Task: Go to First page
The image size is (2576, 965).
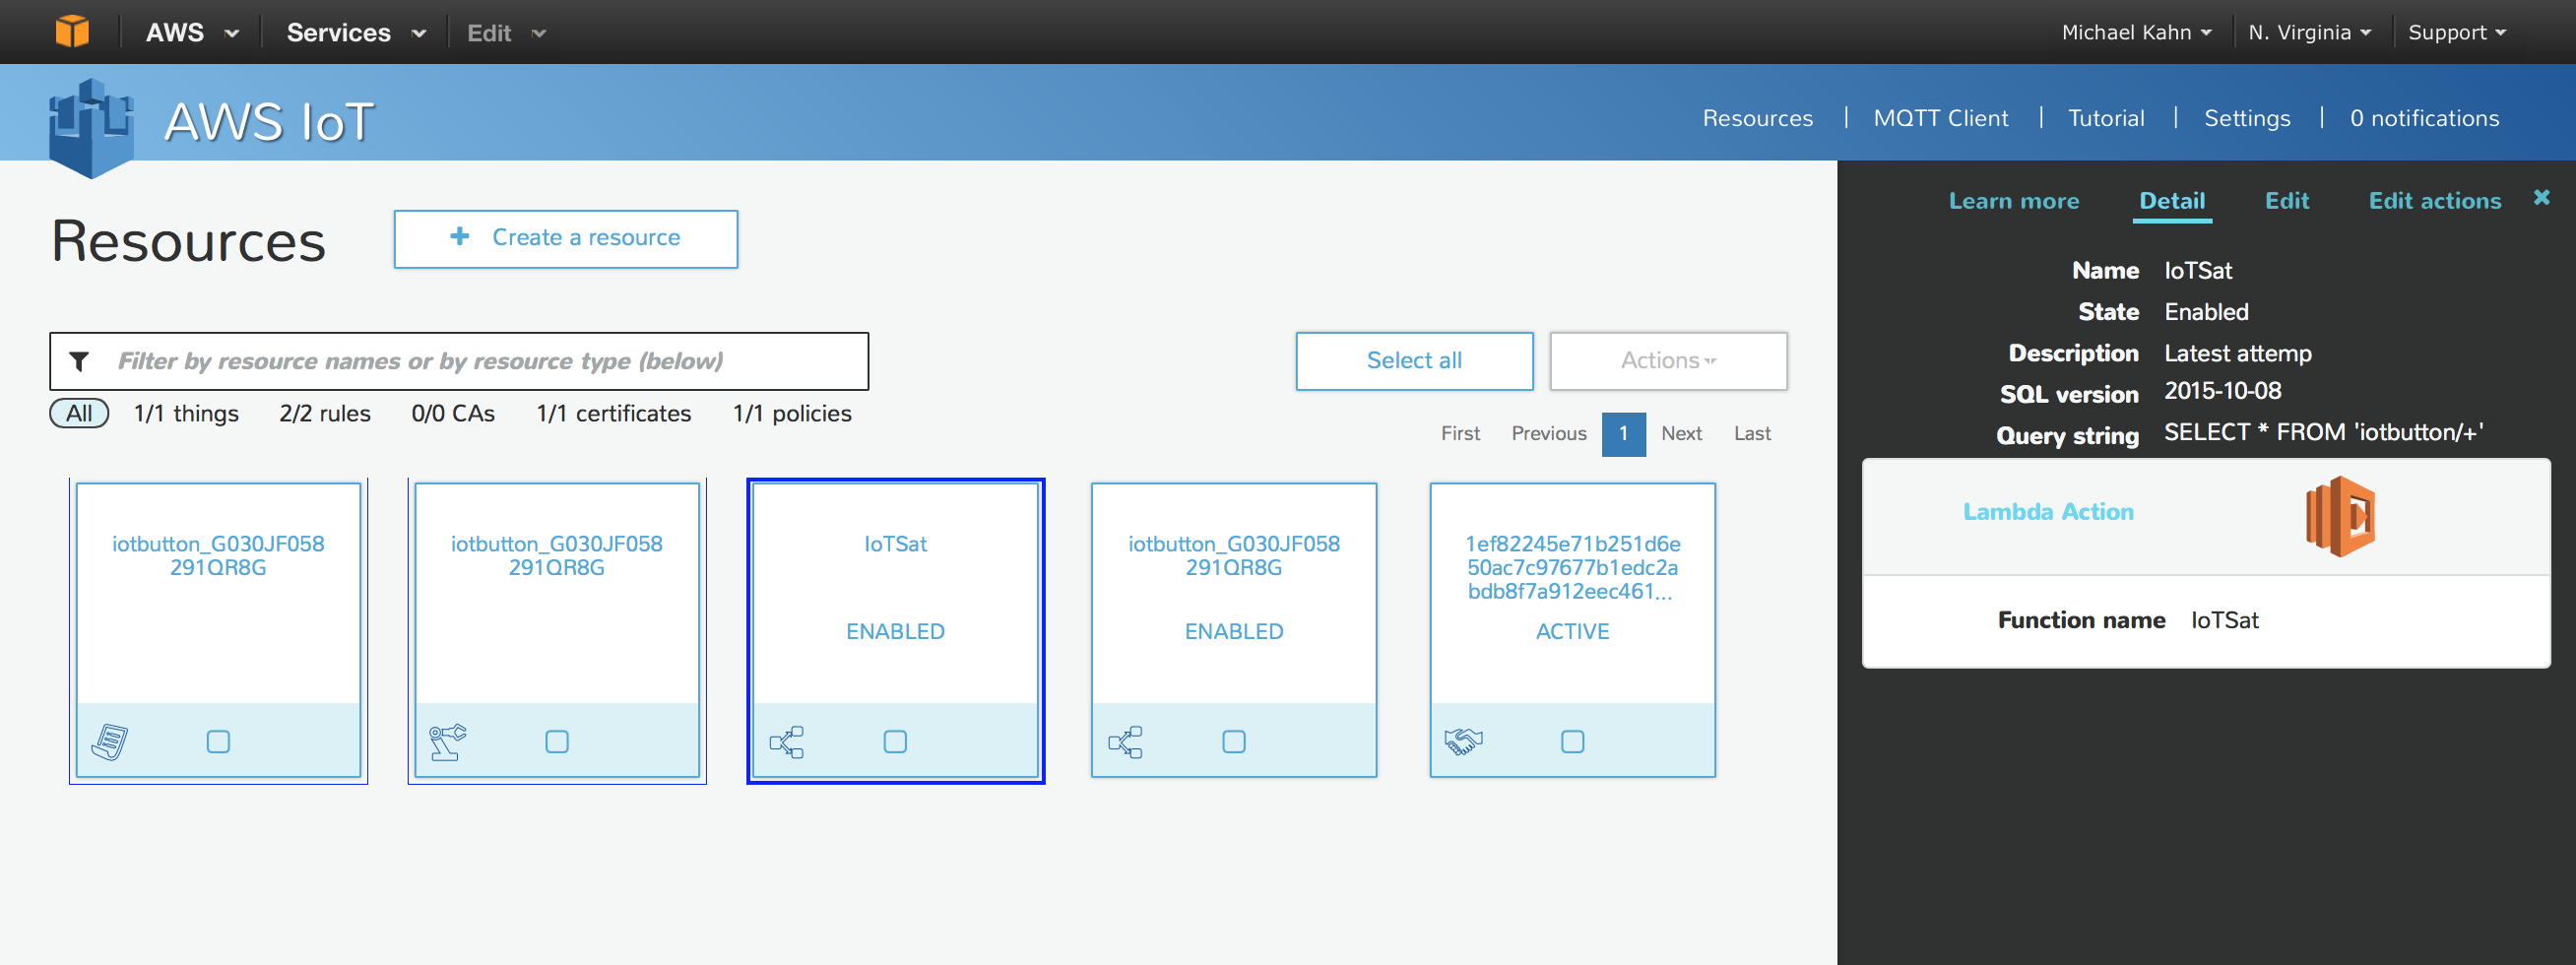Action: pyautogui.click(x=1460, y=433)
